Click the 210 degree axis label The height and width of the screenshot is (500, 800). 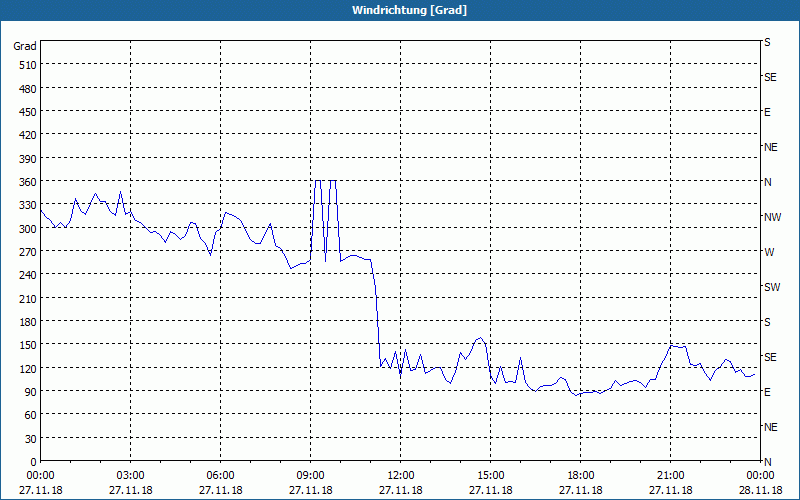click(29, 298)
